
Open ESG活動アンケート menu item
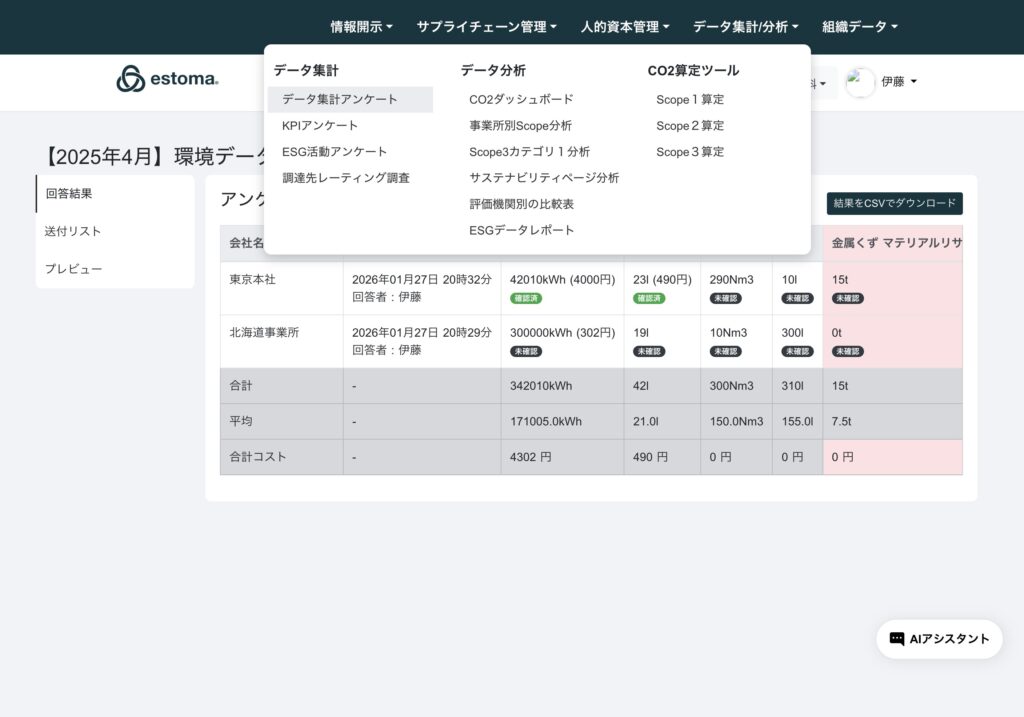coord(334,152)
